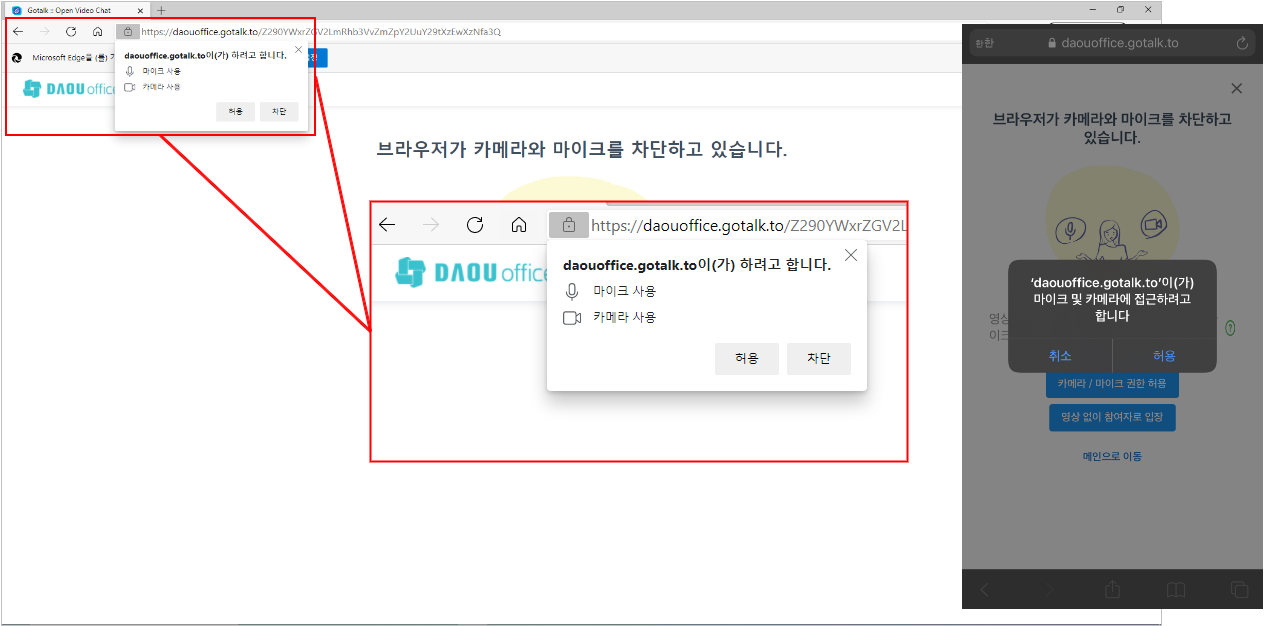The width and height of the screenshot is (1264, 626).
Task: Click the Microsoft Edge logo in the info bar
Action: [17, 58]
